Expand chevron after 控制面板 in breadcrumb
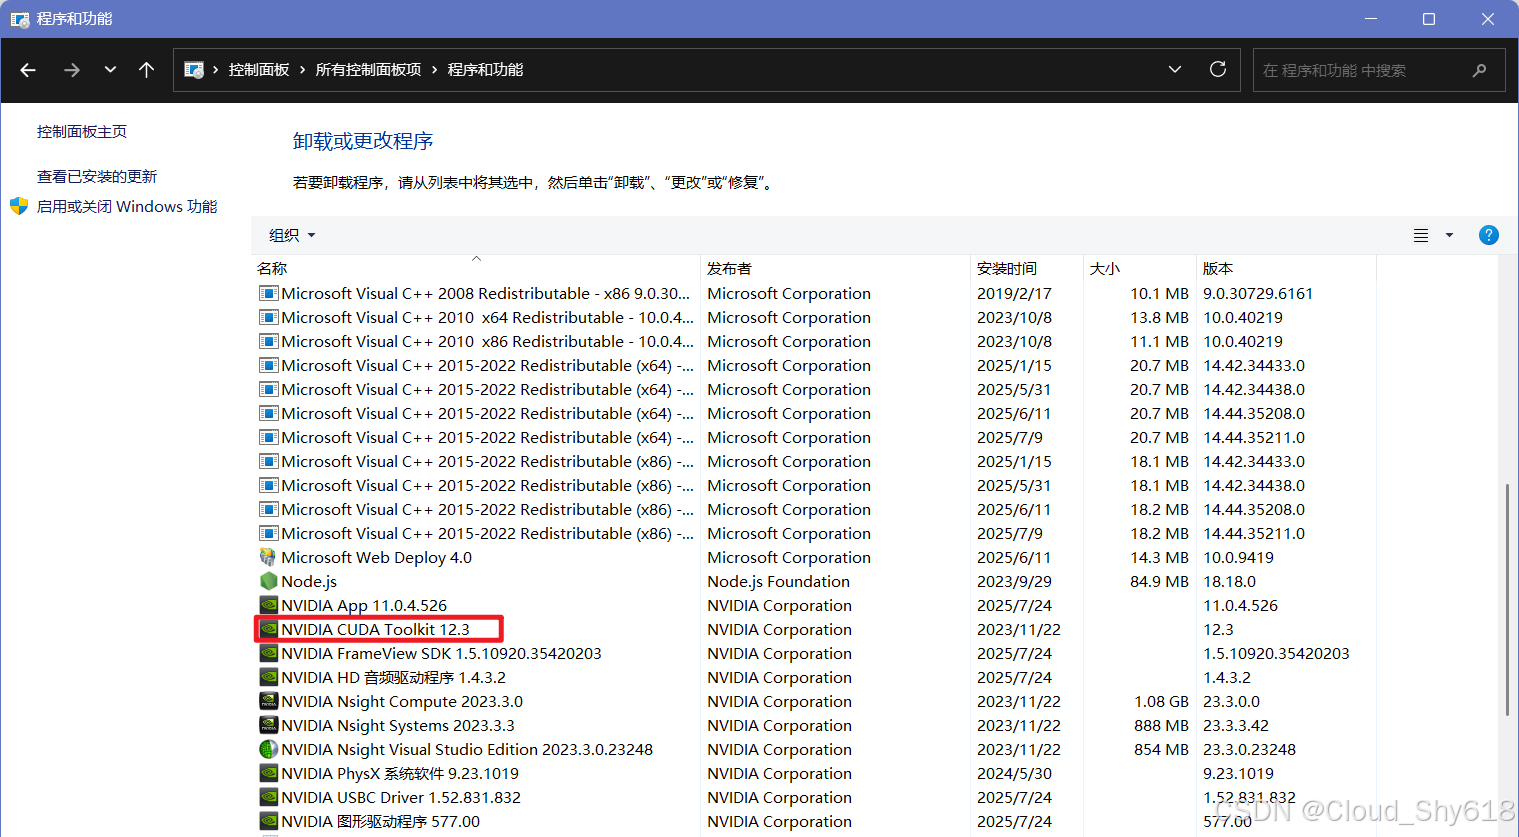This screenshot has height=837, width=1519. click(x=302, y=70)
